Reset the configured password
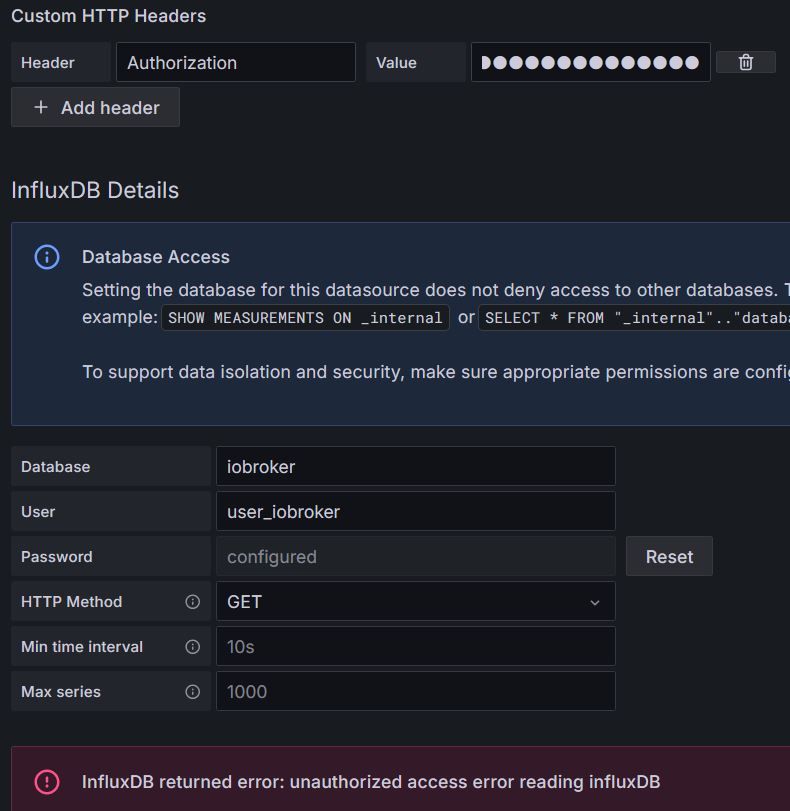The height and width of the screenshot is (811, 790). tap(669, 557)
